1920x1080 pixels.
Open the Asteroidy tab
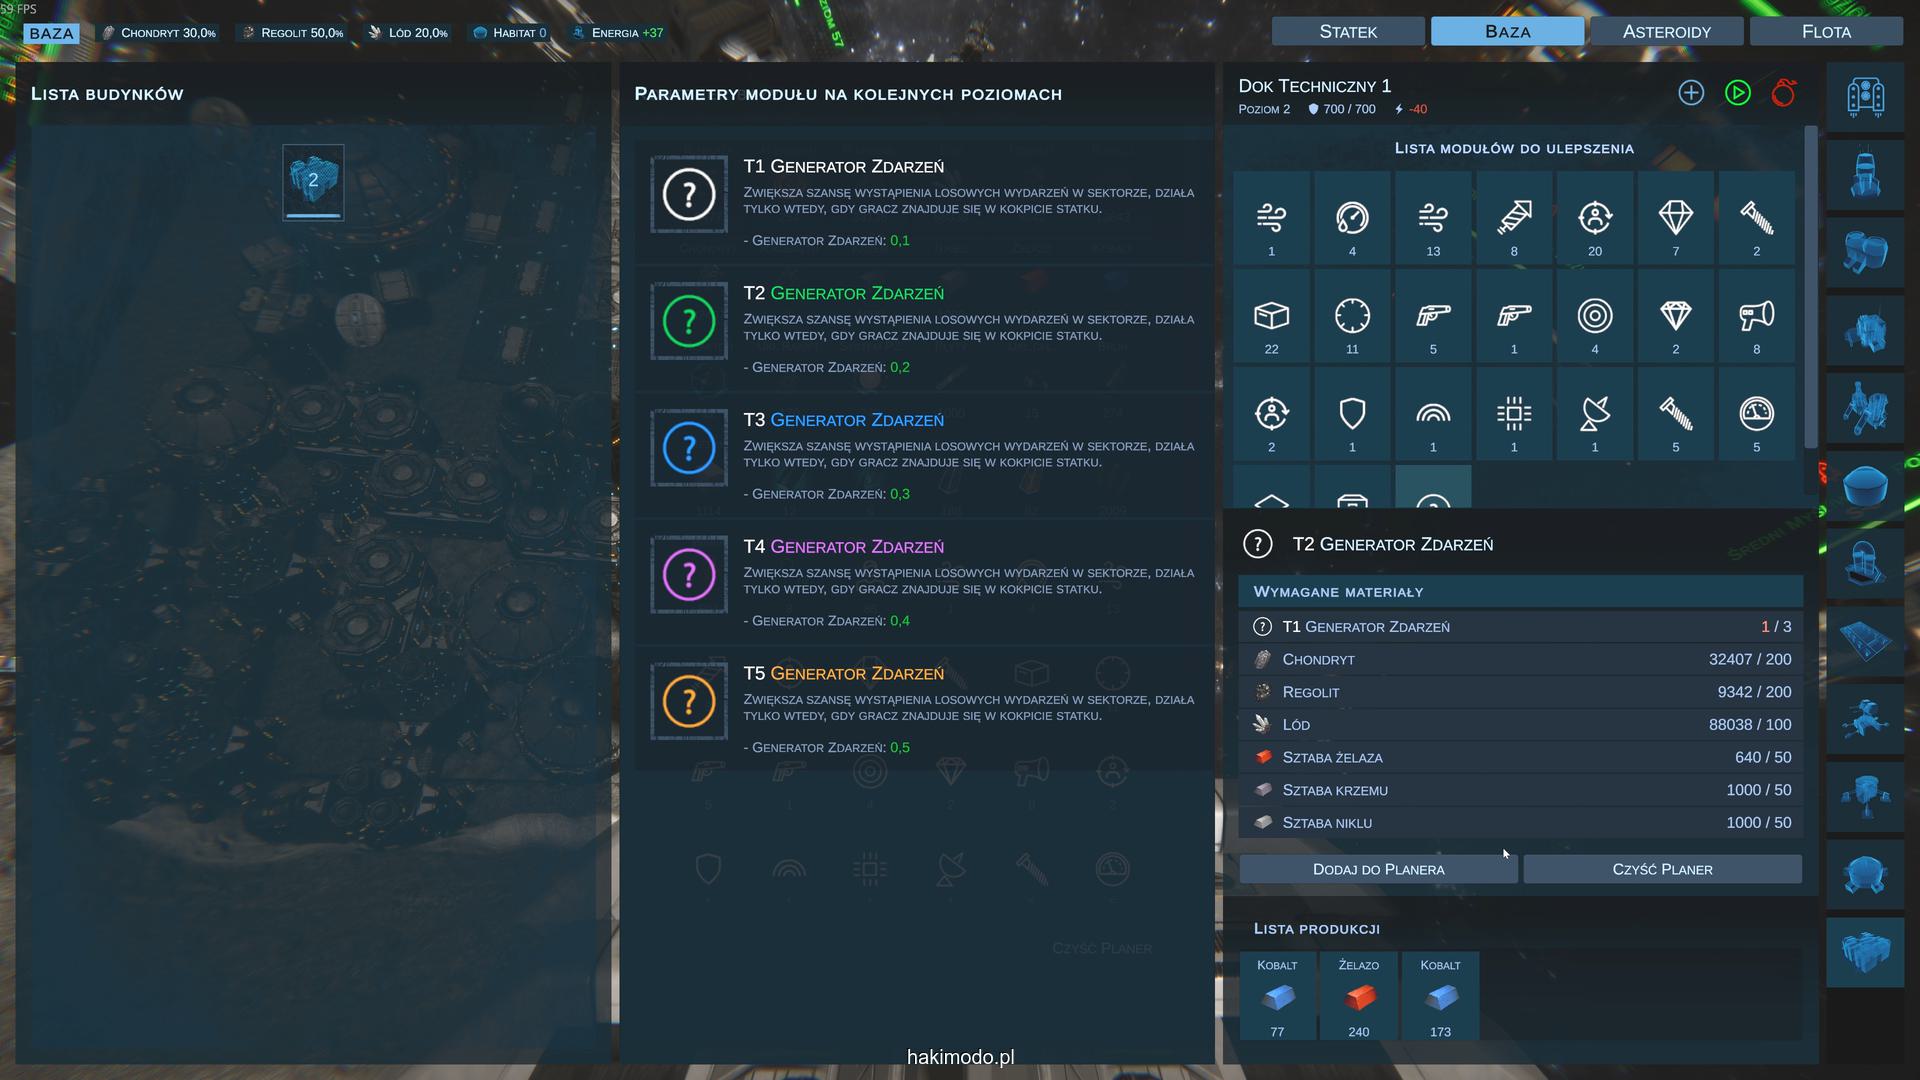pos(1666,32)
